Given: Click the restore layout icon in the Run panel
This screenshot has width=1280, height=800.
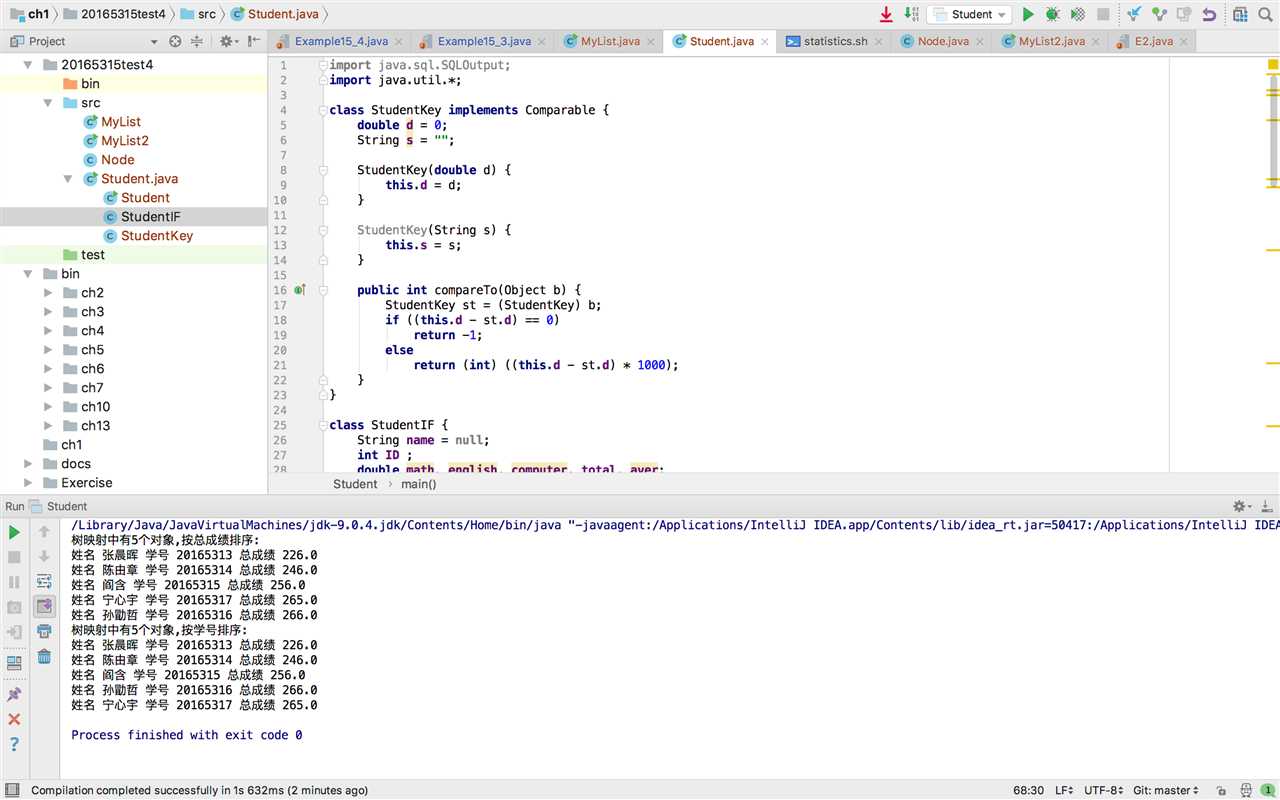Looking at the screenshot, I should tap(14, 662).
